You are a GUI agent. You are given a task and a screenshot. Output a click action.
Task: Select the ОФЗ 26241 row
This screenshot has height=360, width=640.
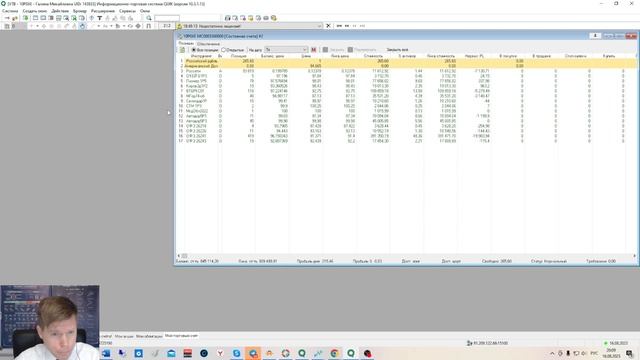pyautogui.click(x=406, y=136)
